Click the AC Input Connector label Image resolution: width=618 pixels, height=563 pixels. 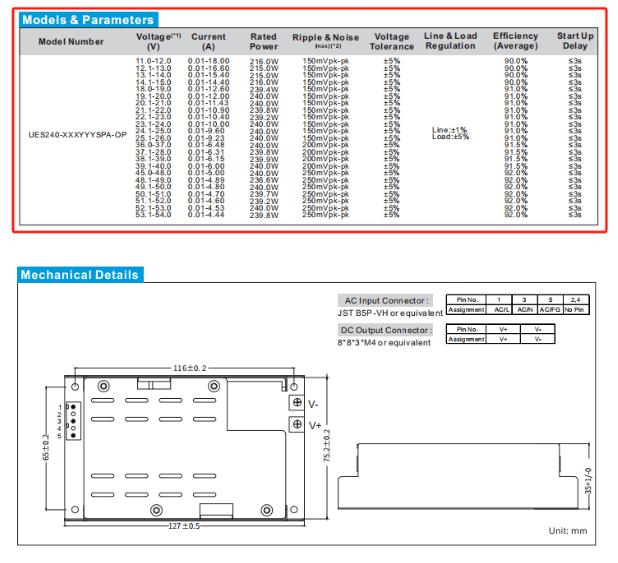[x=387, y=300]
